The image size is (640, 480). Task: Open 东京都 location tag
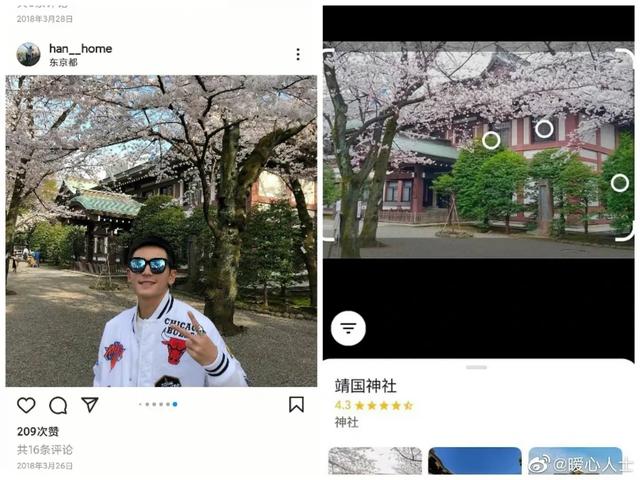pyautogui.click(x=63, y=62)
